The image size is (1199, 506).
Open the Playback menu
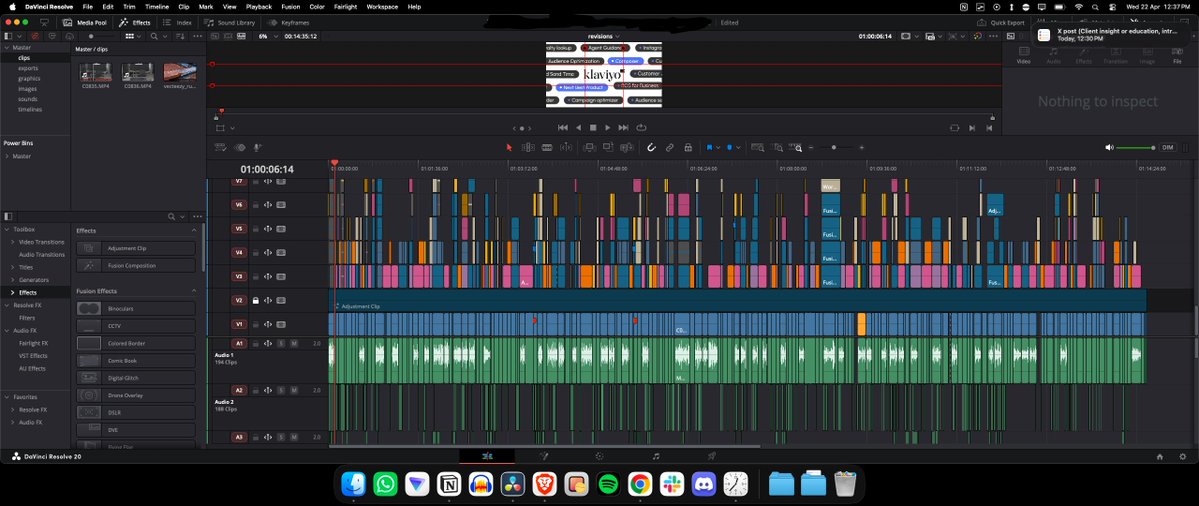pos(258,6)
